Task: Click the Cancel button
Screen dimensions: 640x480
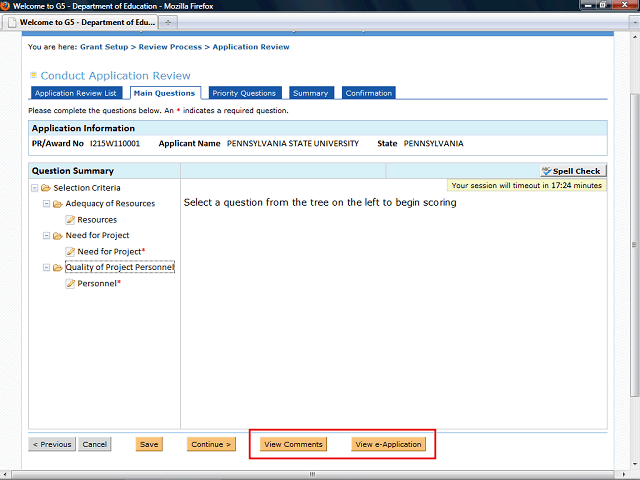Action: coord(95,444)
